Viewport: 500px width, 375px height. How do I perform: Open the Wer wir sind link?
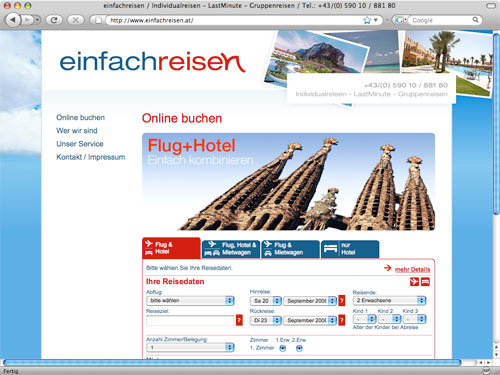(x=77, y=131)
